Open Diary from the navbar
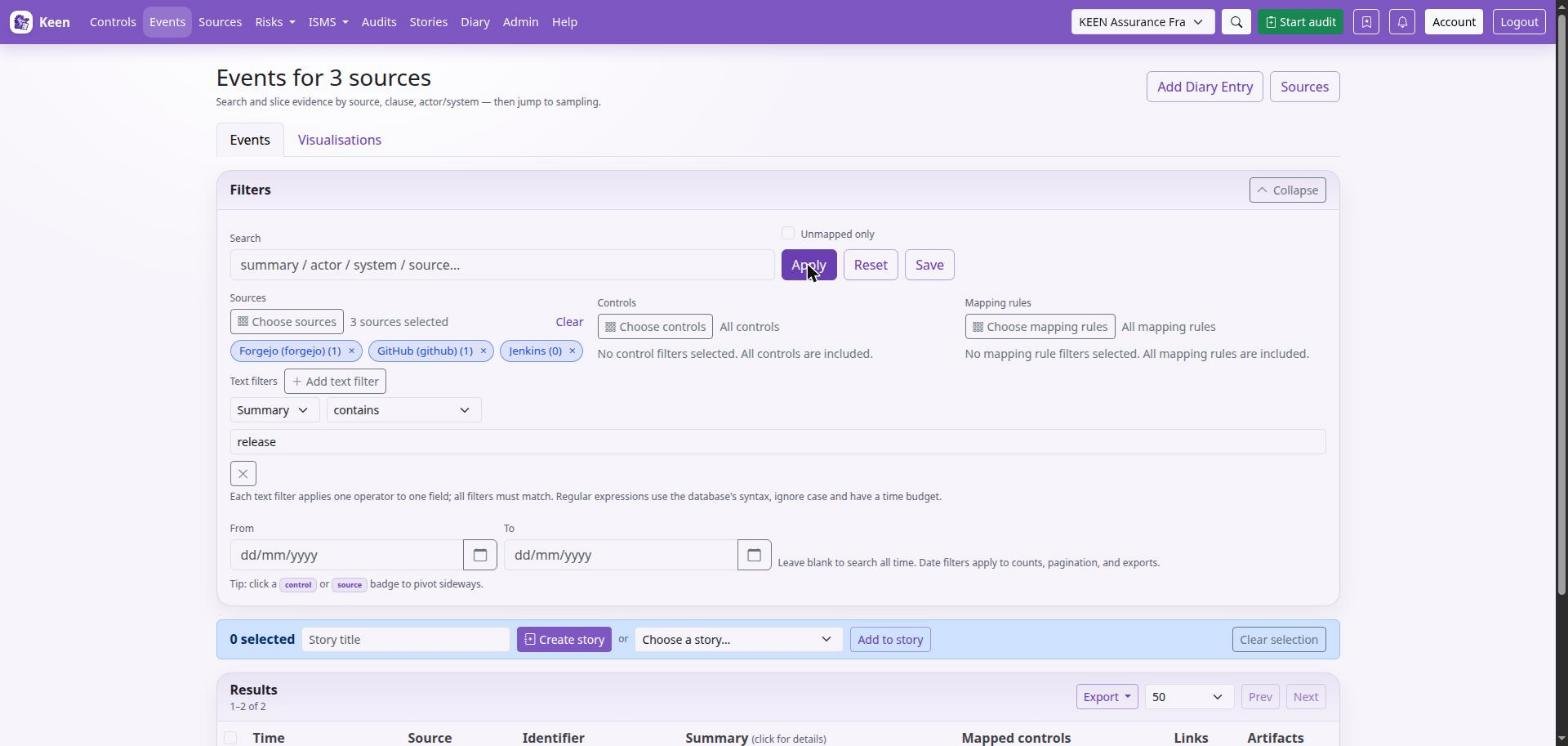This screenshot has width=1568, height=746. tap(475, 22)
